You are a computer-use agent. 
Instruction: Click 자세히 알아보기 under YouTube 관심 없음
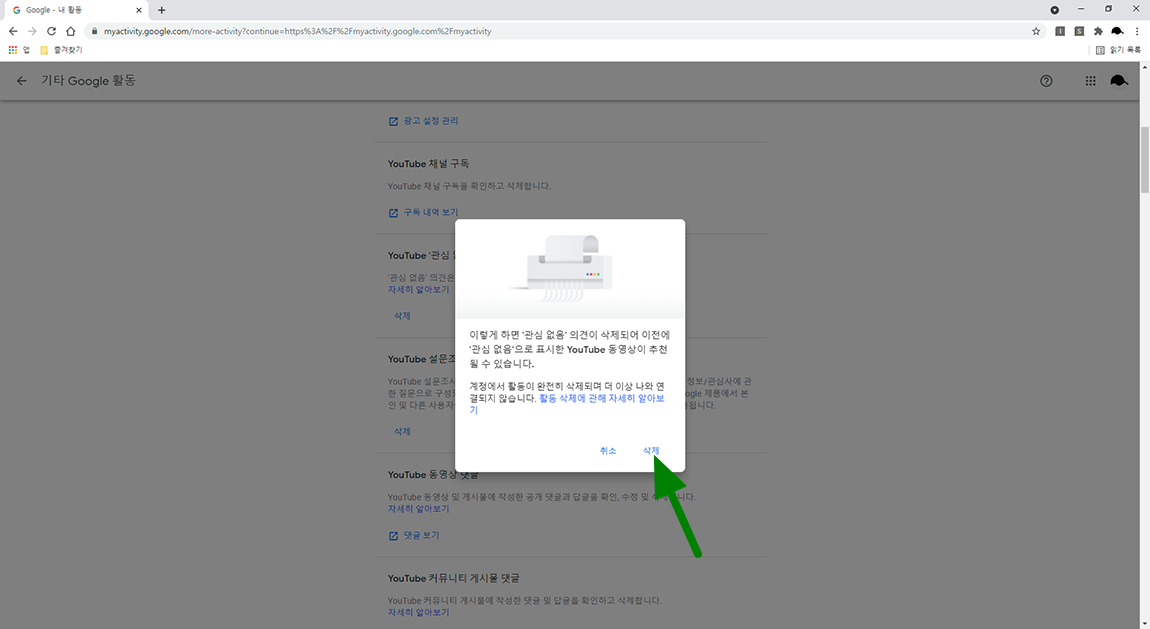[x=419, y=290]
